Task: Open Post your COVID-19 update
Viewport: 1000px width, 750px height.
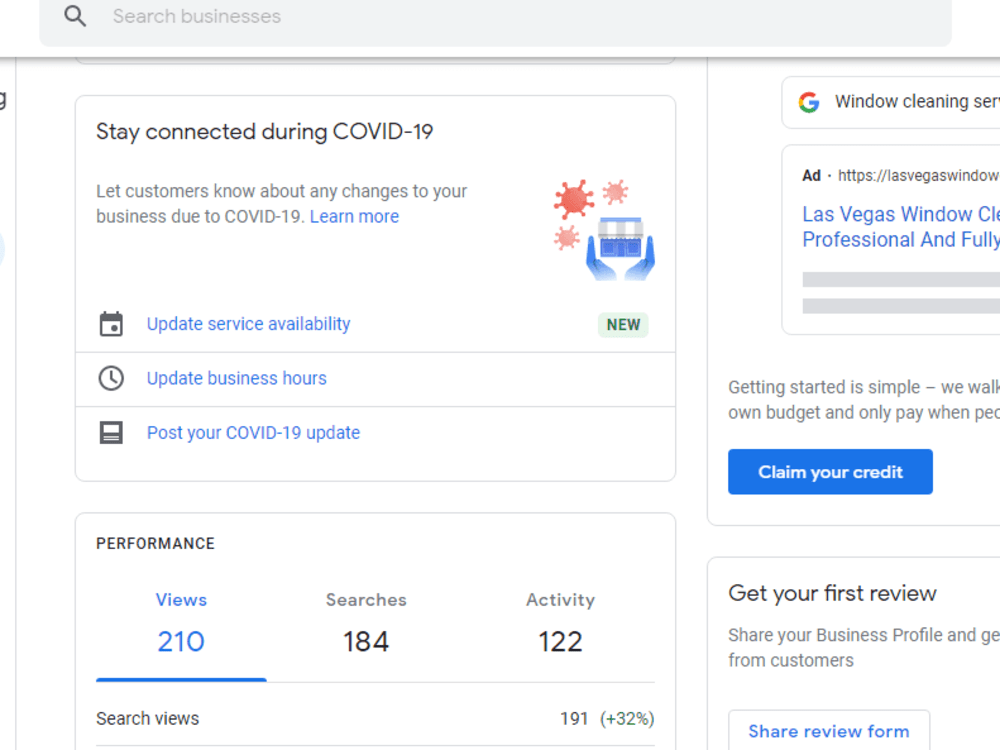Action: (x=253, y=432)
